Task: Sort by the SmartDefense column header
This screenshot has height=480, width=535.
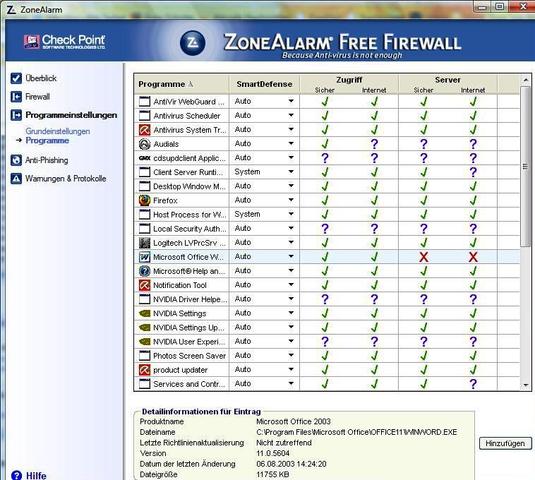Action: (264, 84)
